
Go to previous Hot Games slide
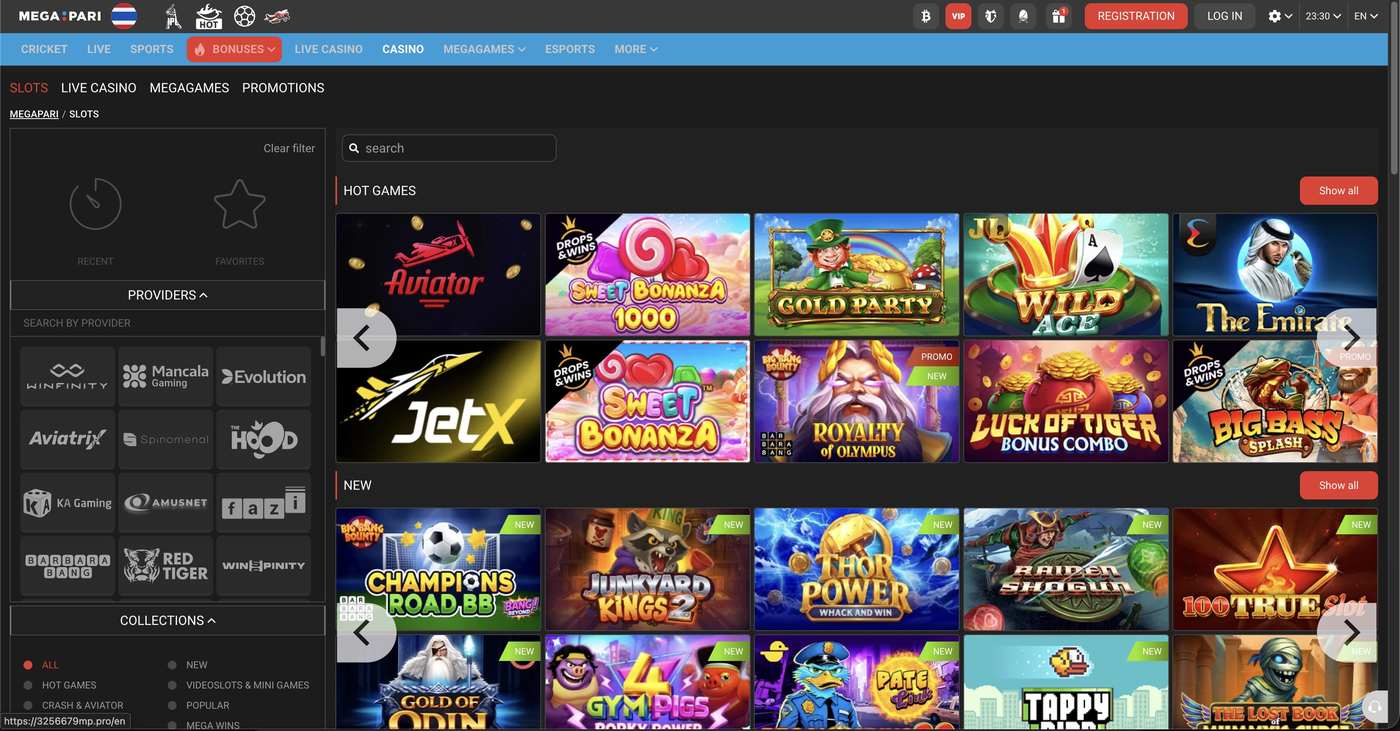coord(364,338)
